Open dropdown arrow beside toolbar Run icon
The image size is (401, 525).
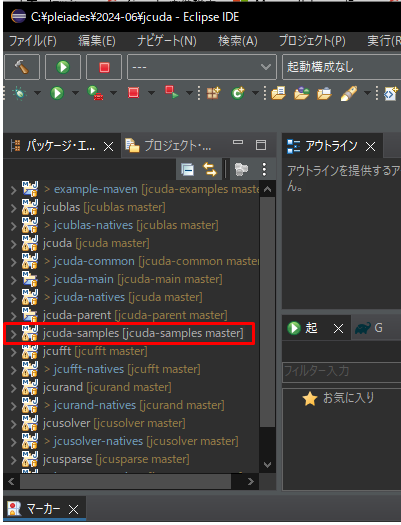point(75,93)
